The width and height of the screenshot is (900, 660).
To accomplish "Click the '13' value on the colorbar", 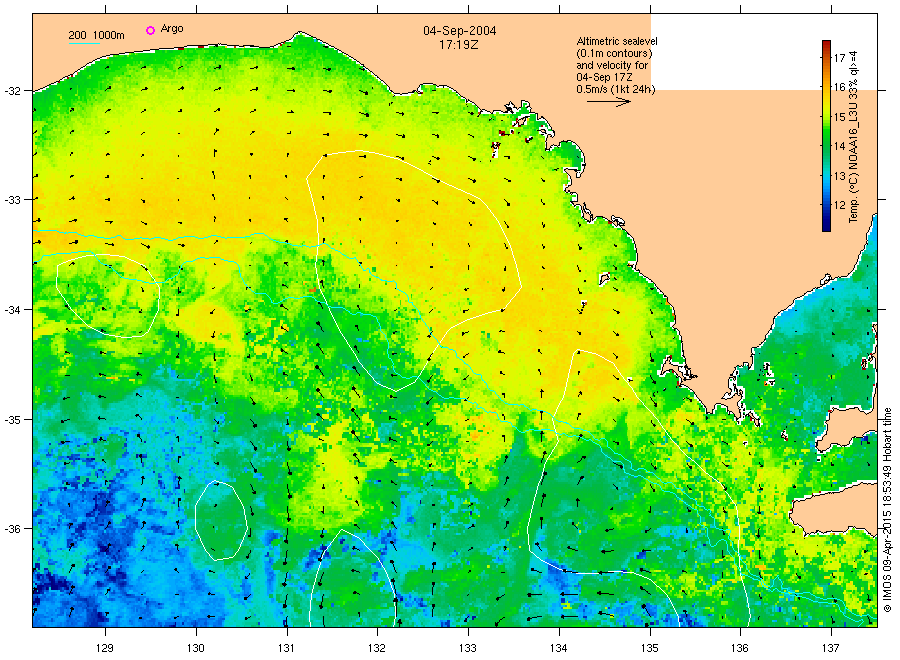I will [839, 176].
